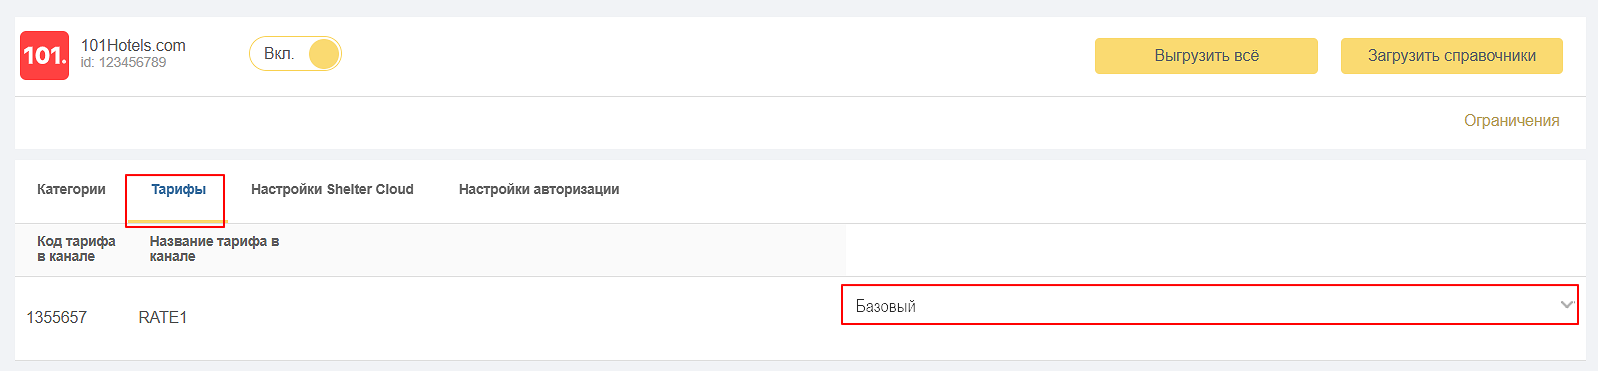The width and height of the screenshot is (1598, 371).
Task: Click the Код тарифа в канале header
Action: 76,249
